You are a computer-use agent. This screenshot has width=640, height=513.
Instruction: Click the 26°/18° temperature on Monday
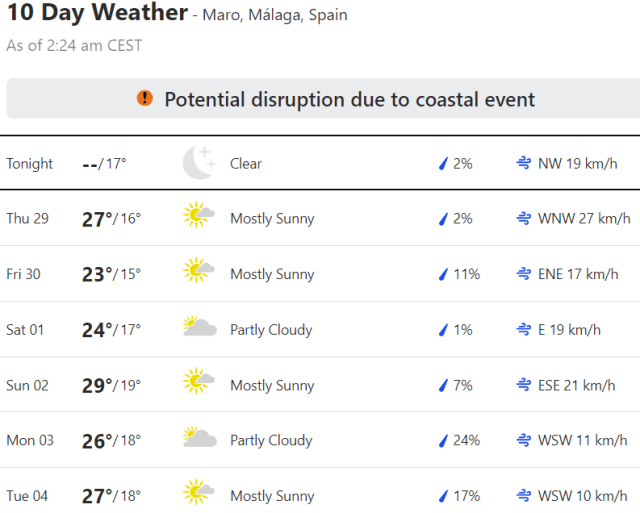111,440
